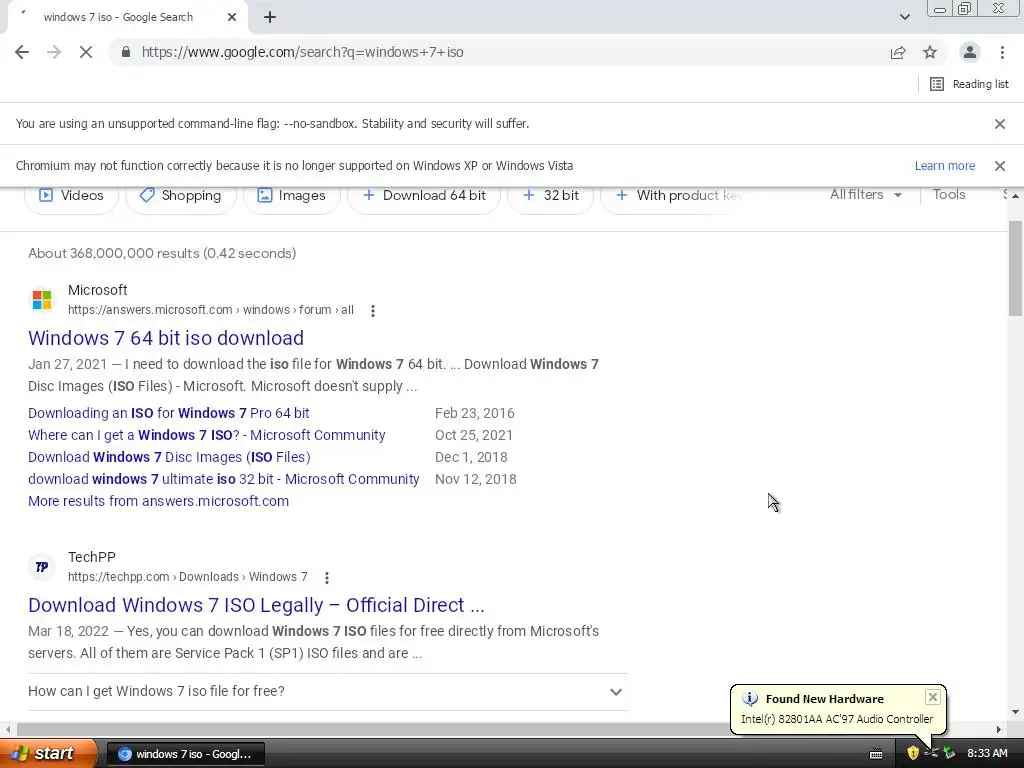Click the vertical scrollbar thumb
This screenshot has height=768, width=1024.
click(1015, 268)
